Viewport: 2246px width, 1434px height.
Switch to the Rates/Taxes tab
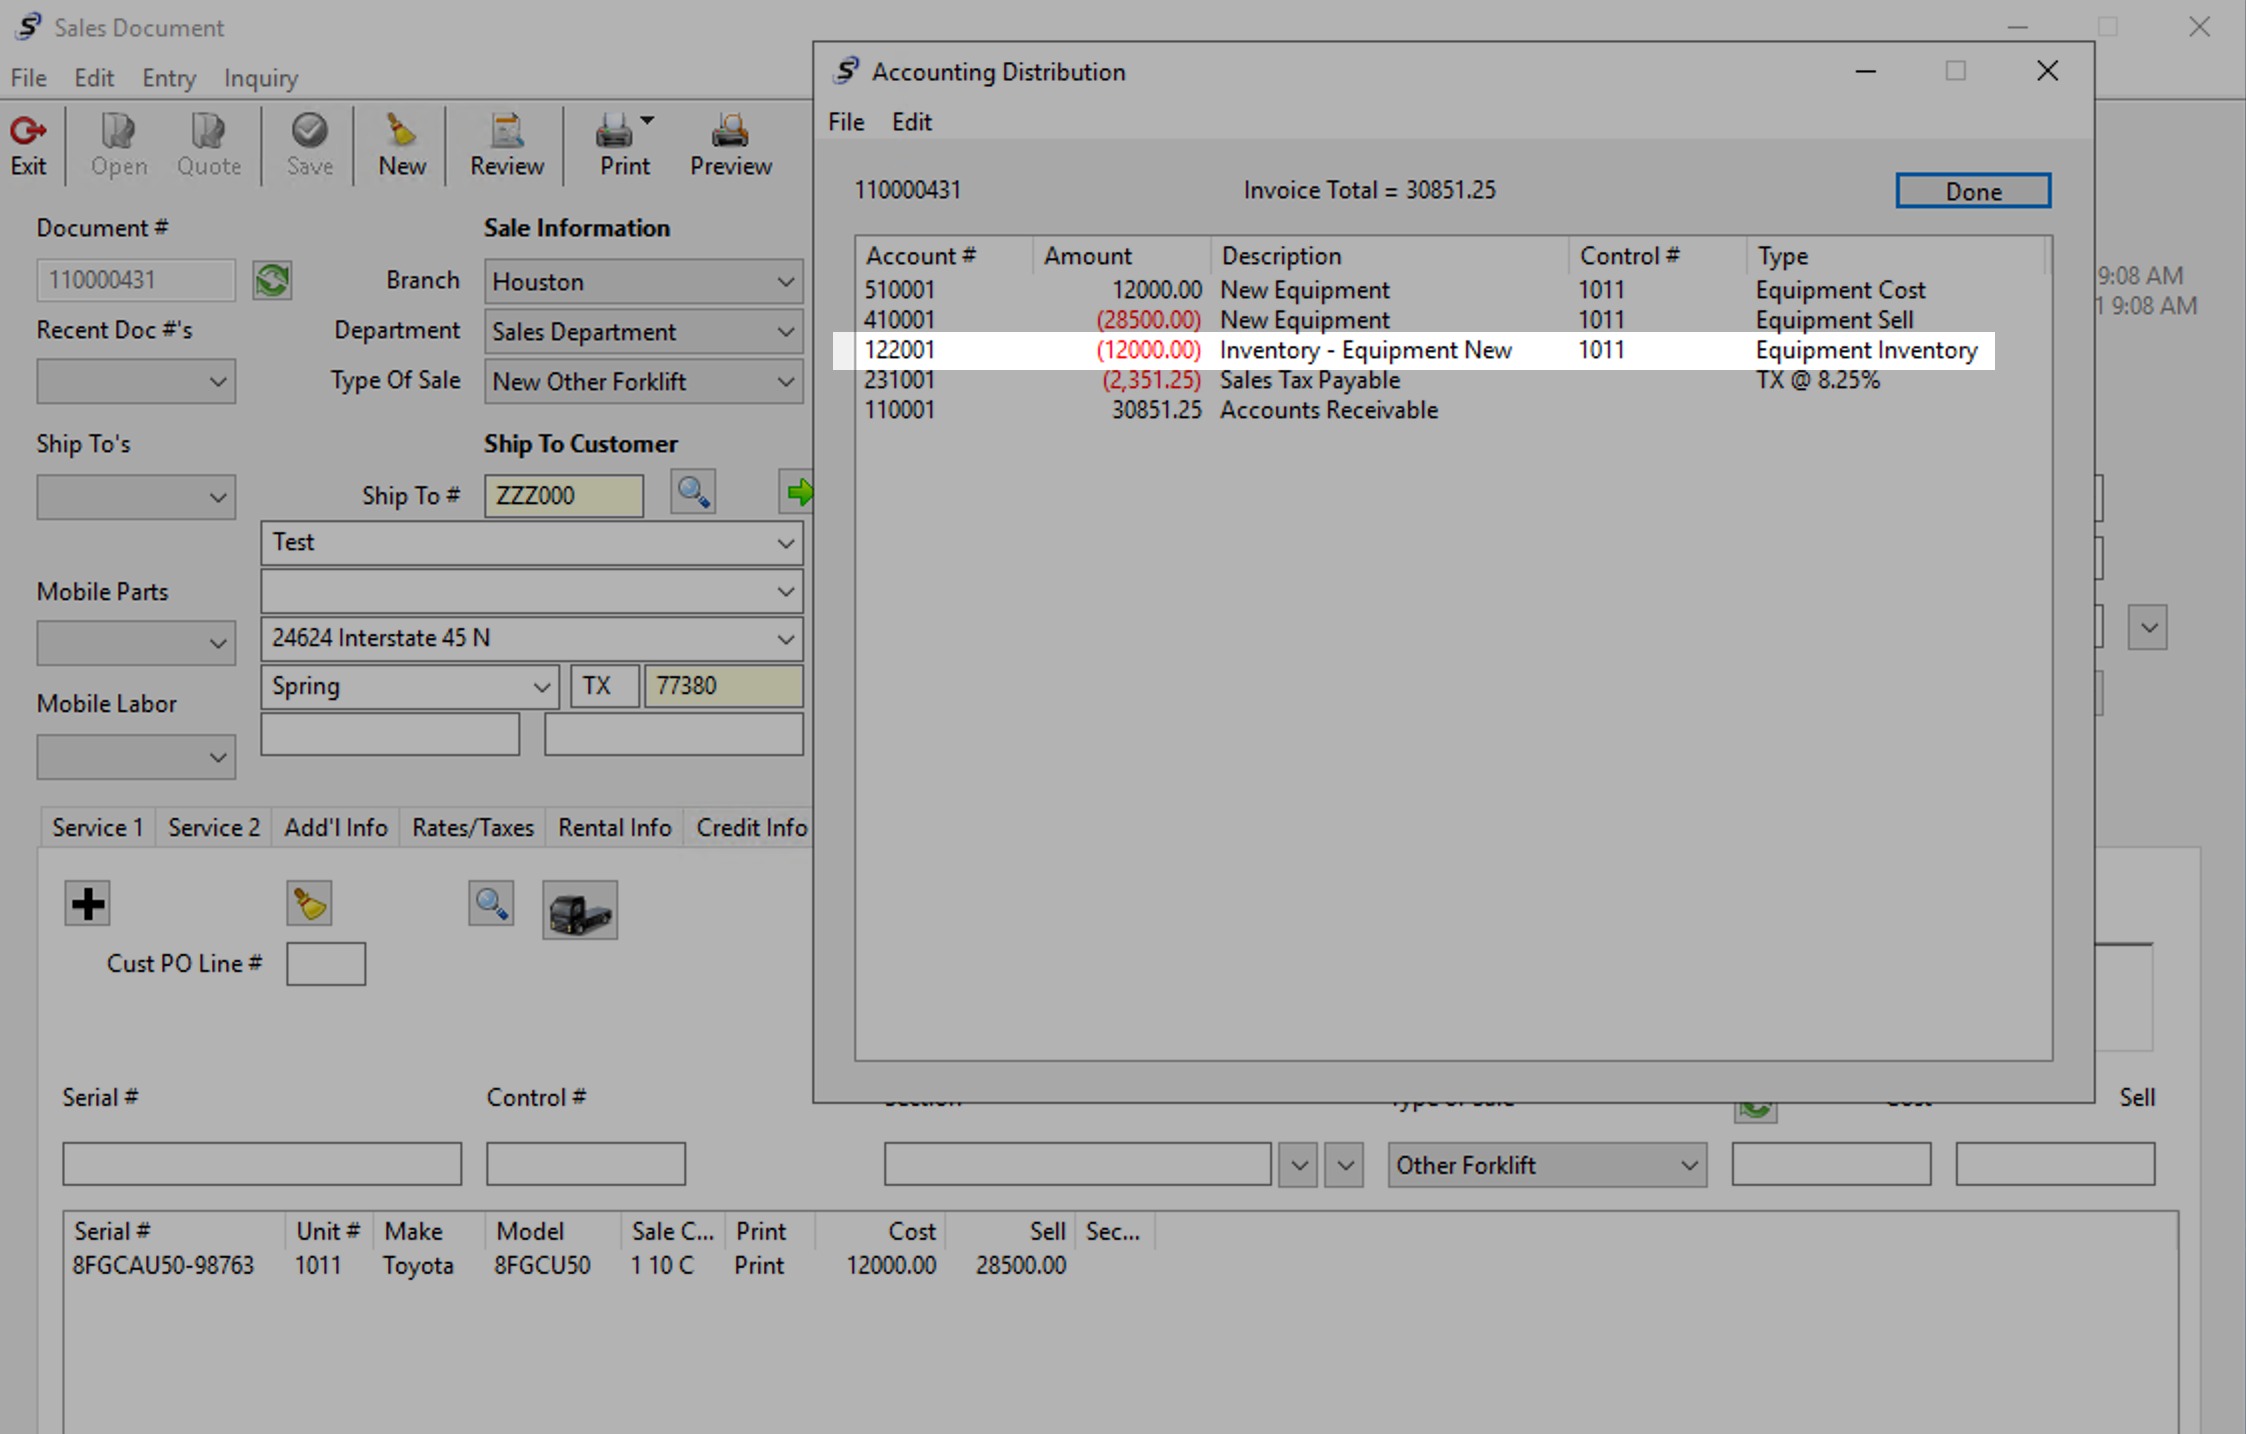pos(473,828)
